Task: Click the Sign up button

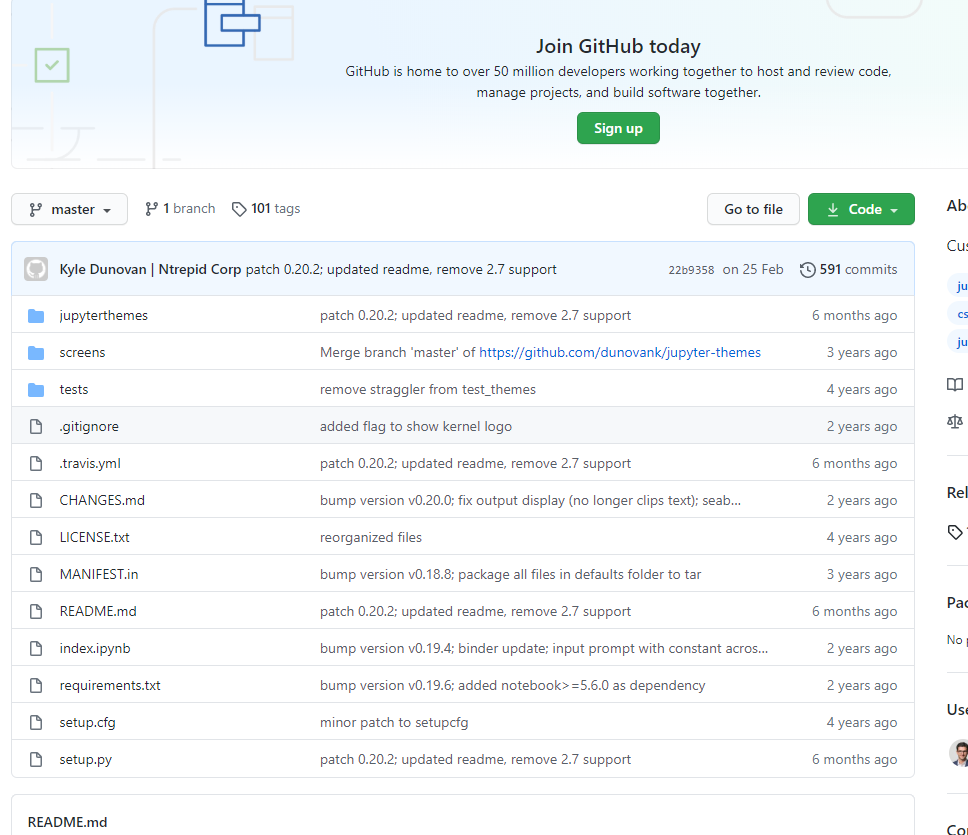Action: click(617, 128)
